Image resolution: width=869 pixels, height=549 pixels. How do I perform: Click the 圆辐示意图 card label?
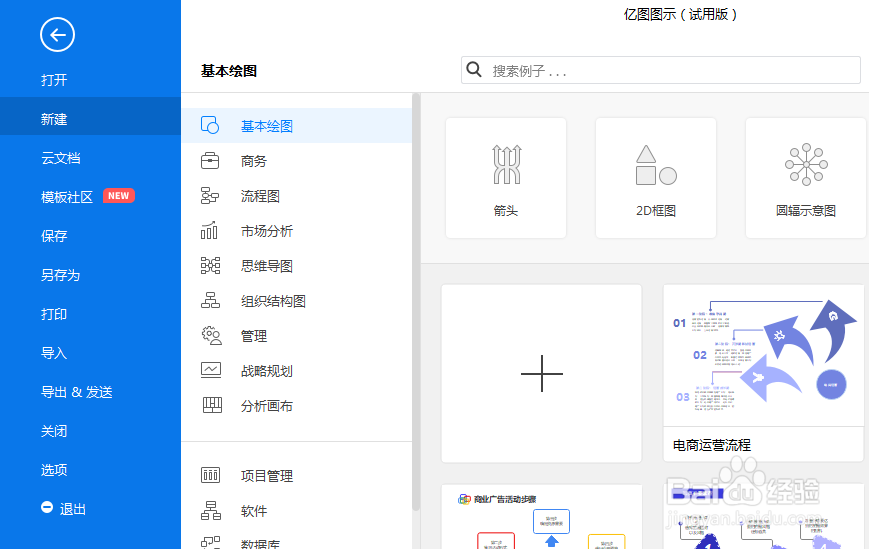coord(806,211)
